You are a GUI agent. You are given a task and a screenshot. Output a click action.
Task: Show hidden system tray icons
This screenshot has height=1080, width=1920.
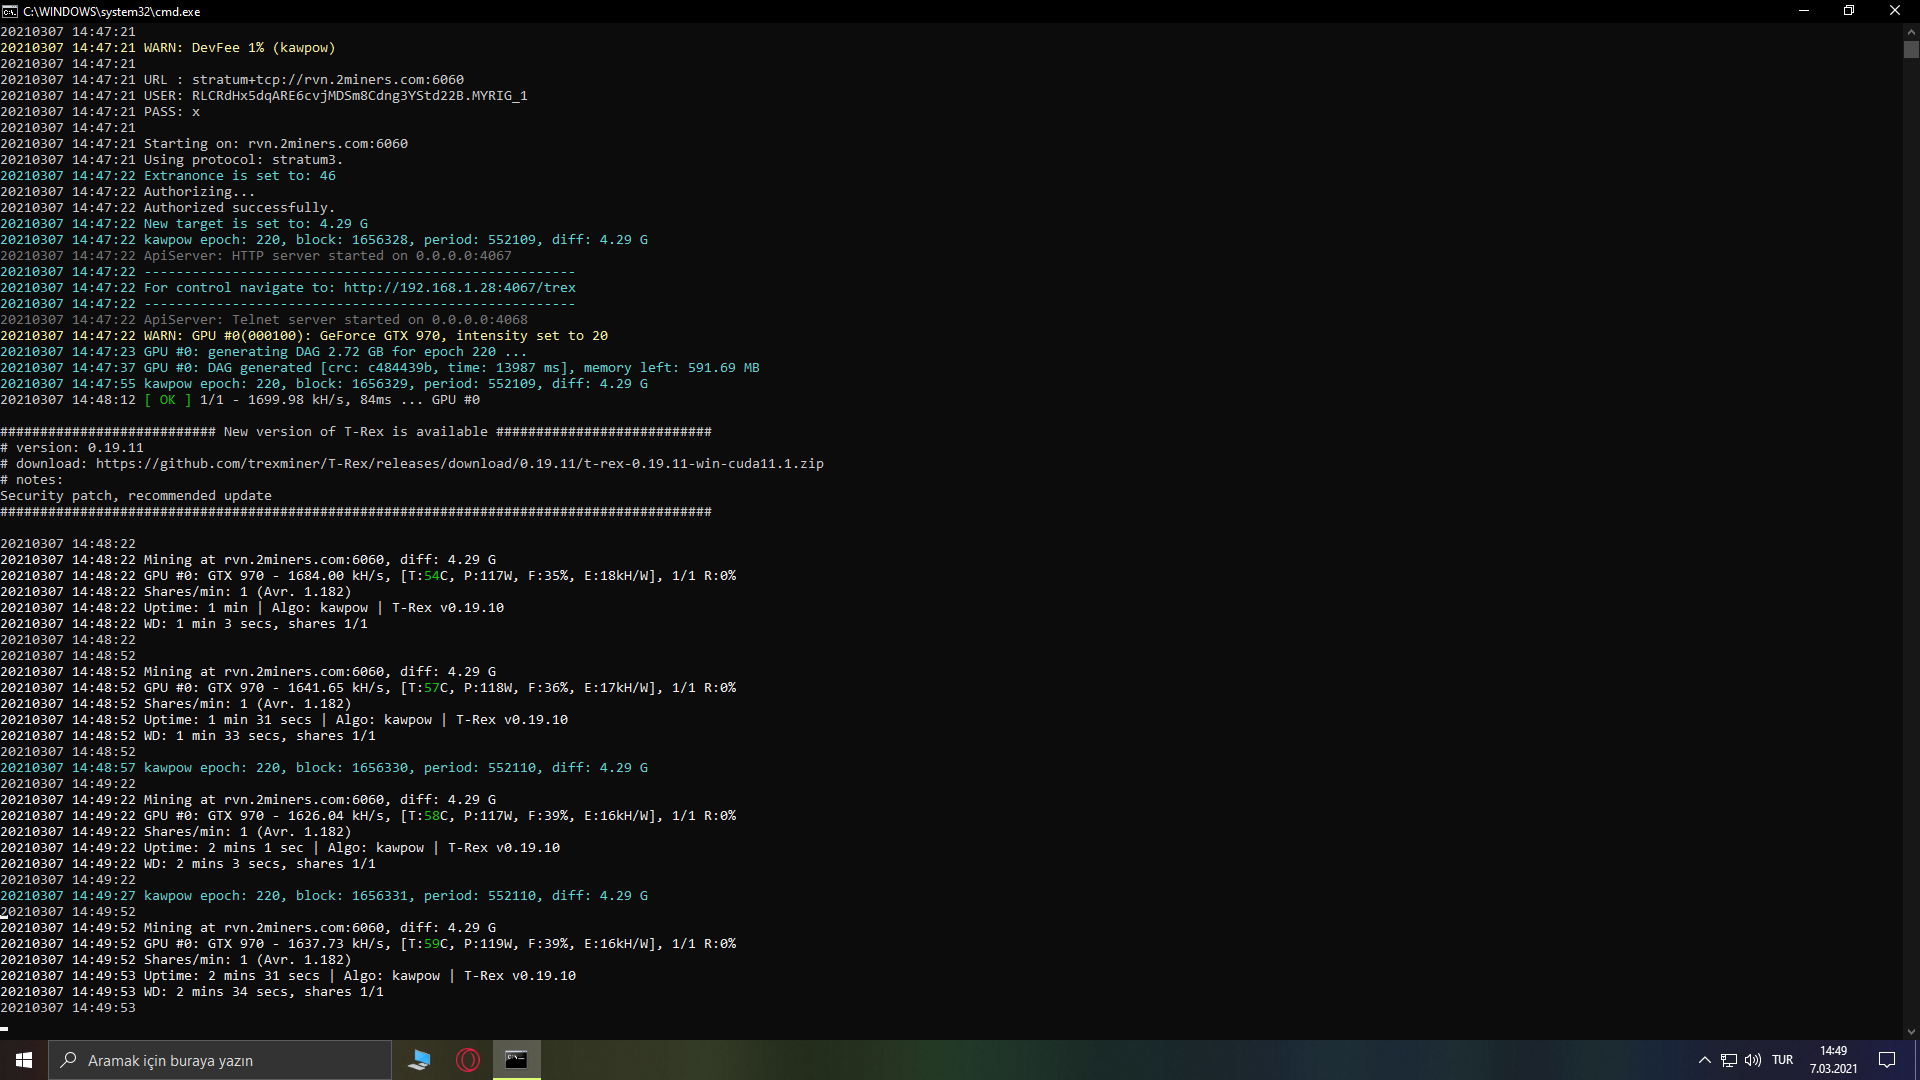click(1704, 1060)
